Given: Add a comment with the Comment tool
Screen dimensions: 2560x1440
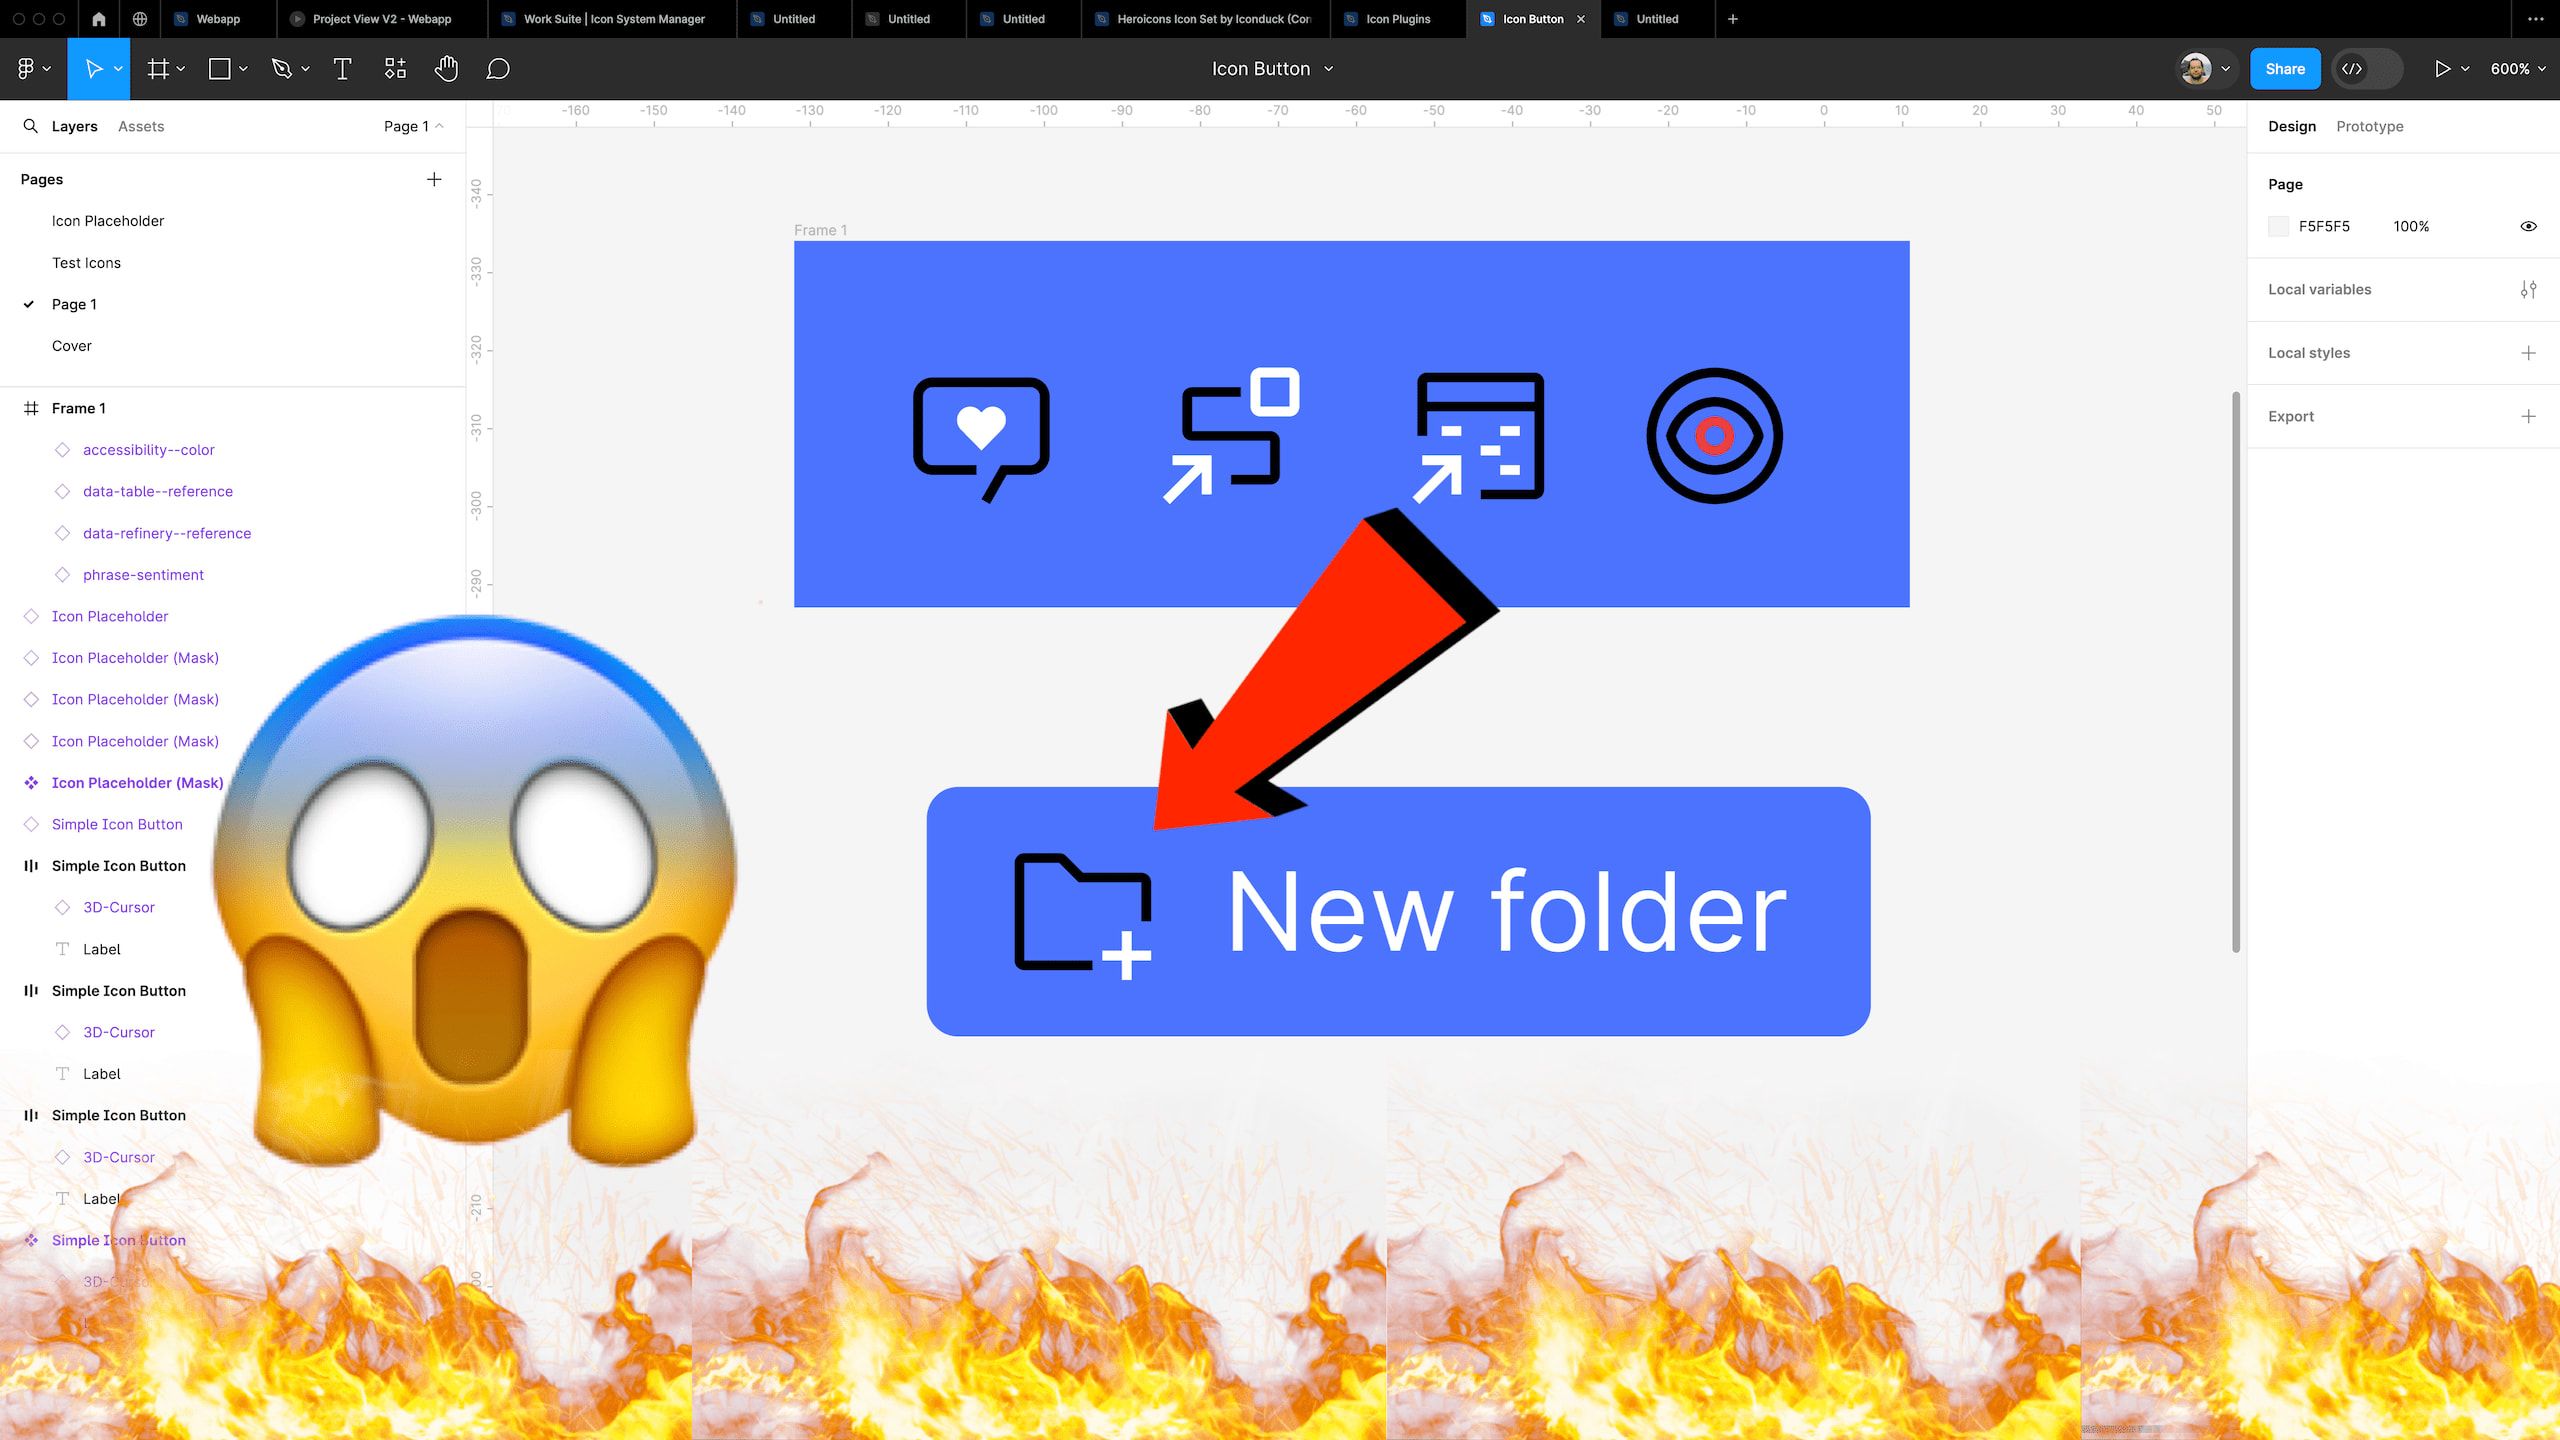Looking at the screenshot, I should [497, 68].
